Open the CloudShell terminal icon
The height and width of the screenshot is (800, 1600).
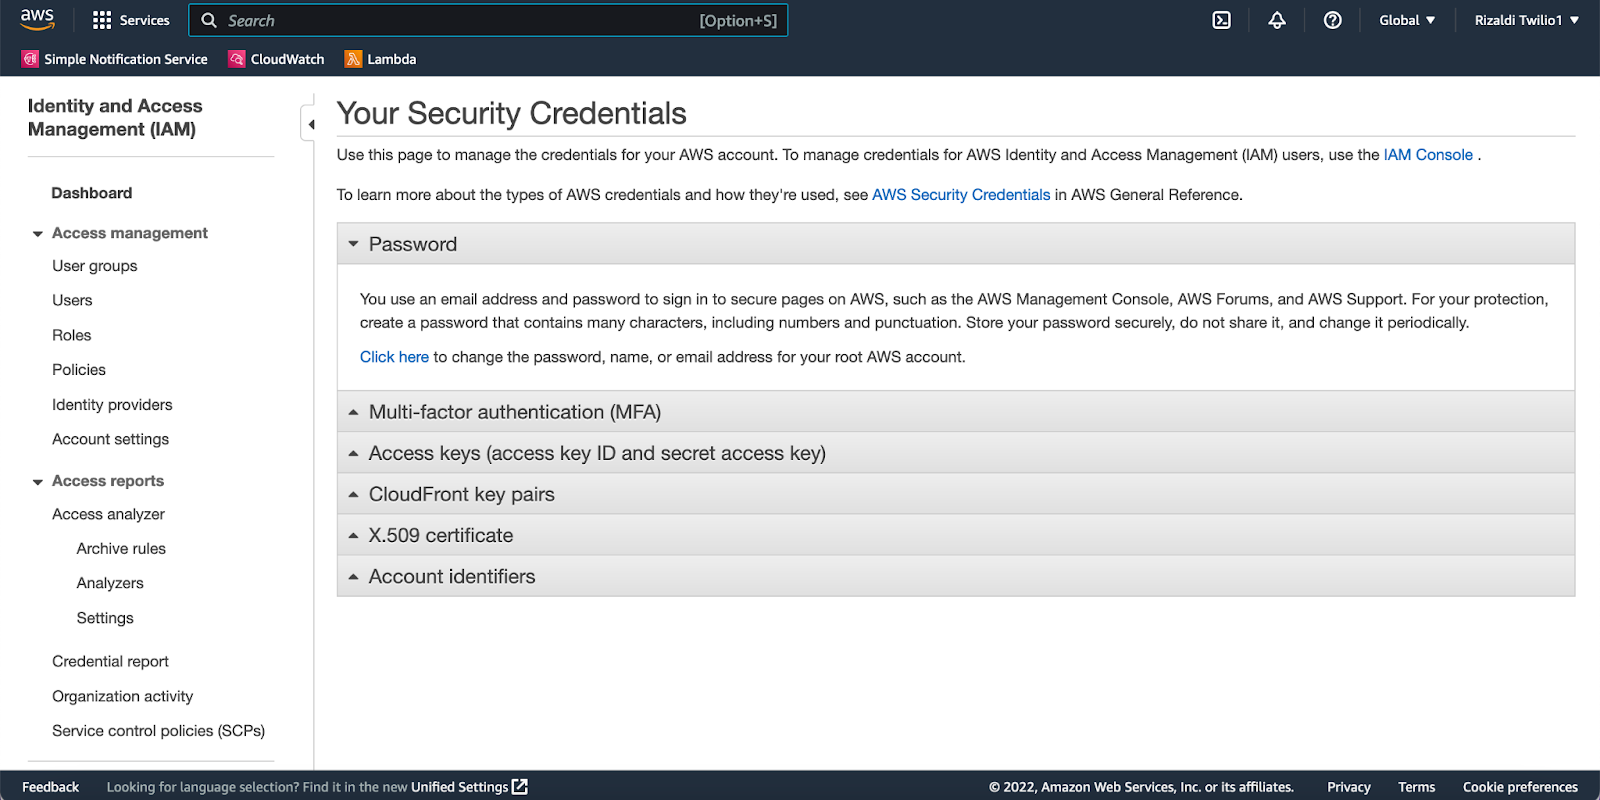tap(1222, 20)
